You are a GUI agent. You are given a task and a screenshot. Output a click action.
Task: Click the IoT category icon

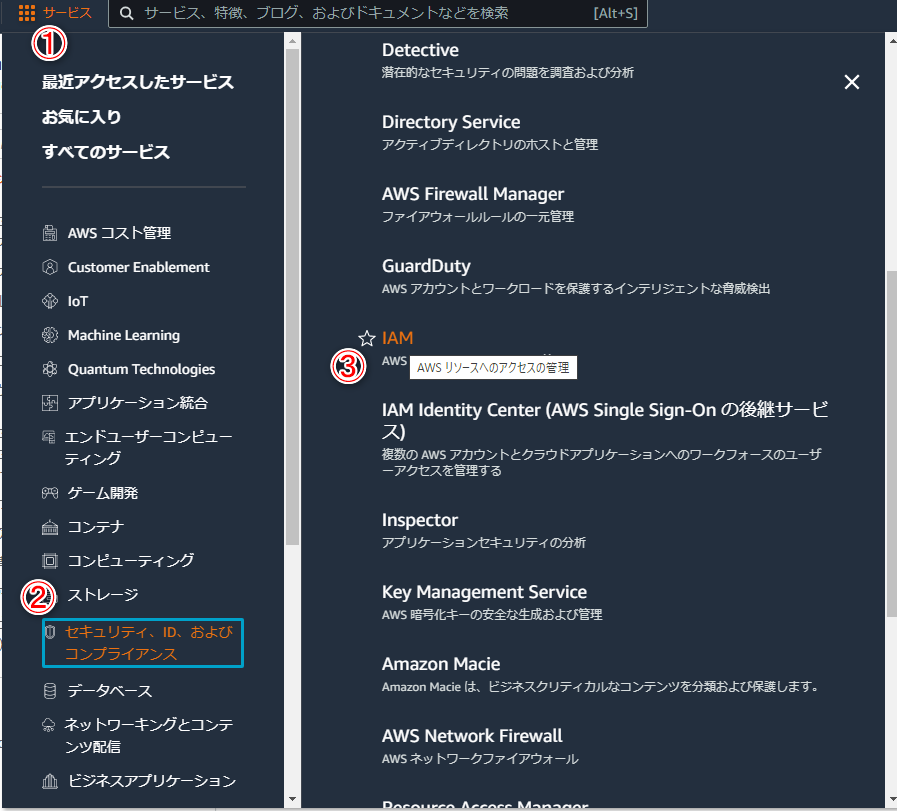50,301
